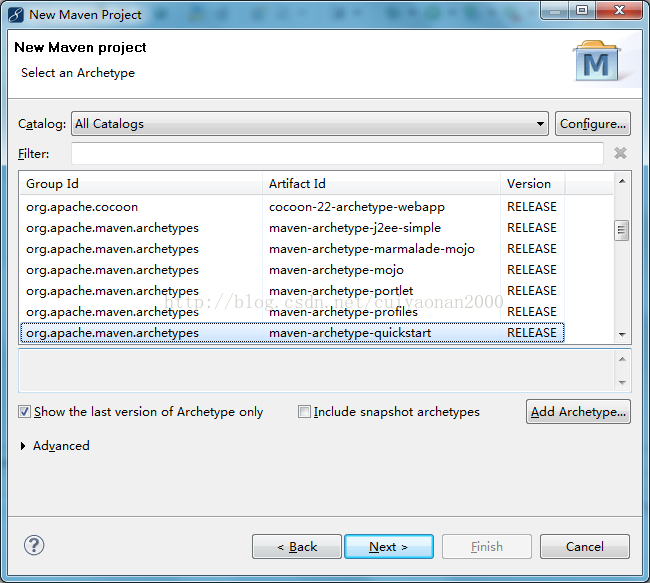Click the Version column header
This screenshot has height=583, width=650.
[x=530, y=183]
